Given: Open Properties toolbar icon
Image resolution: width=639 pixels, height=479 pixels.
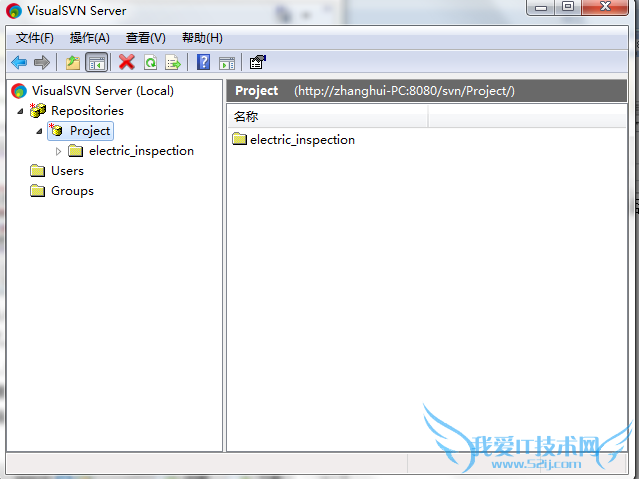Looking at the screenshot, I should click(x=258, y=62).
